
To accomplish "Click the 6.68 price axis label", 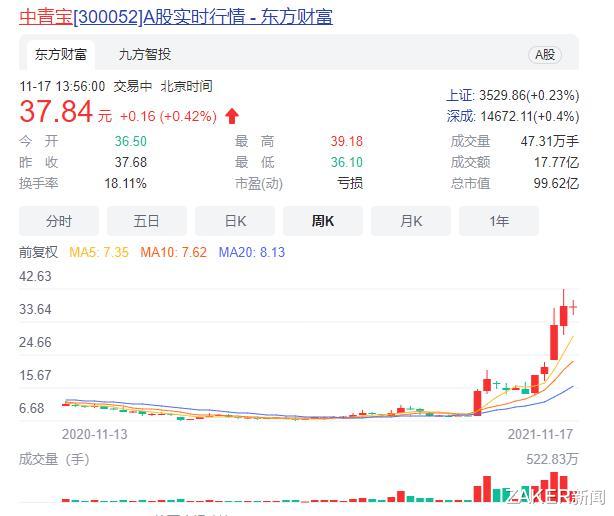I will [32, 408].
